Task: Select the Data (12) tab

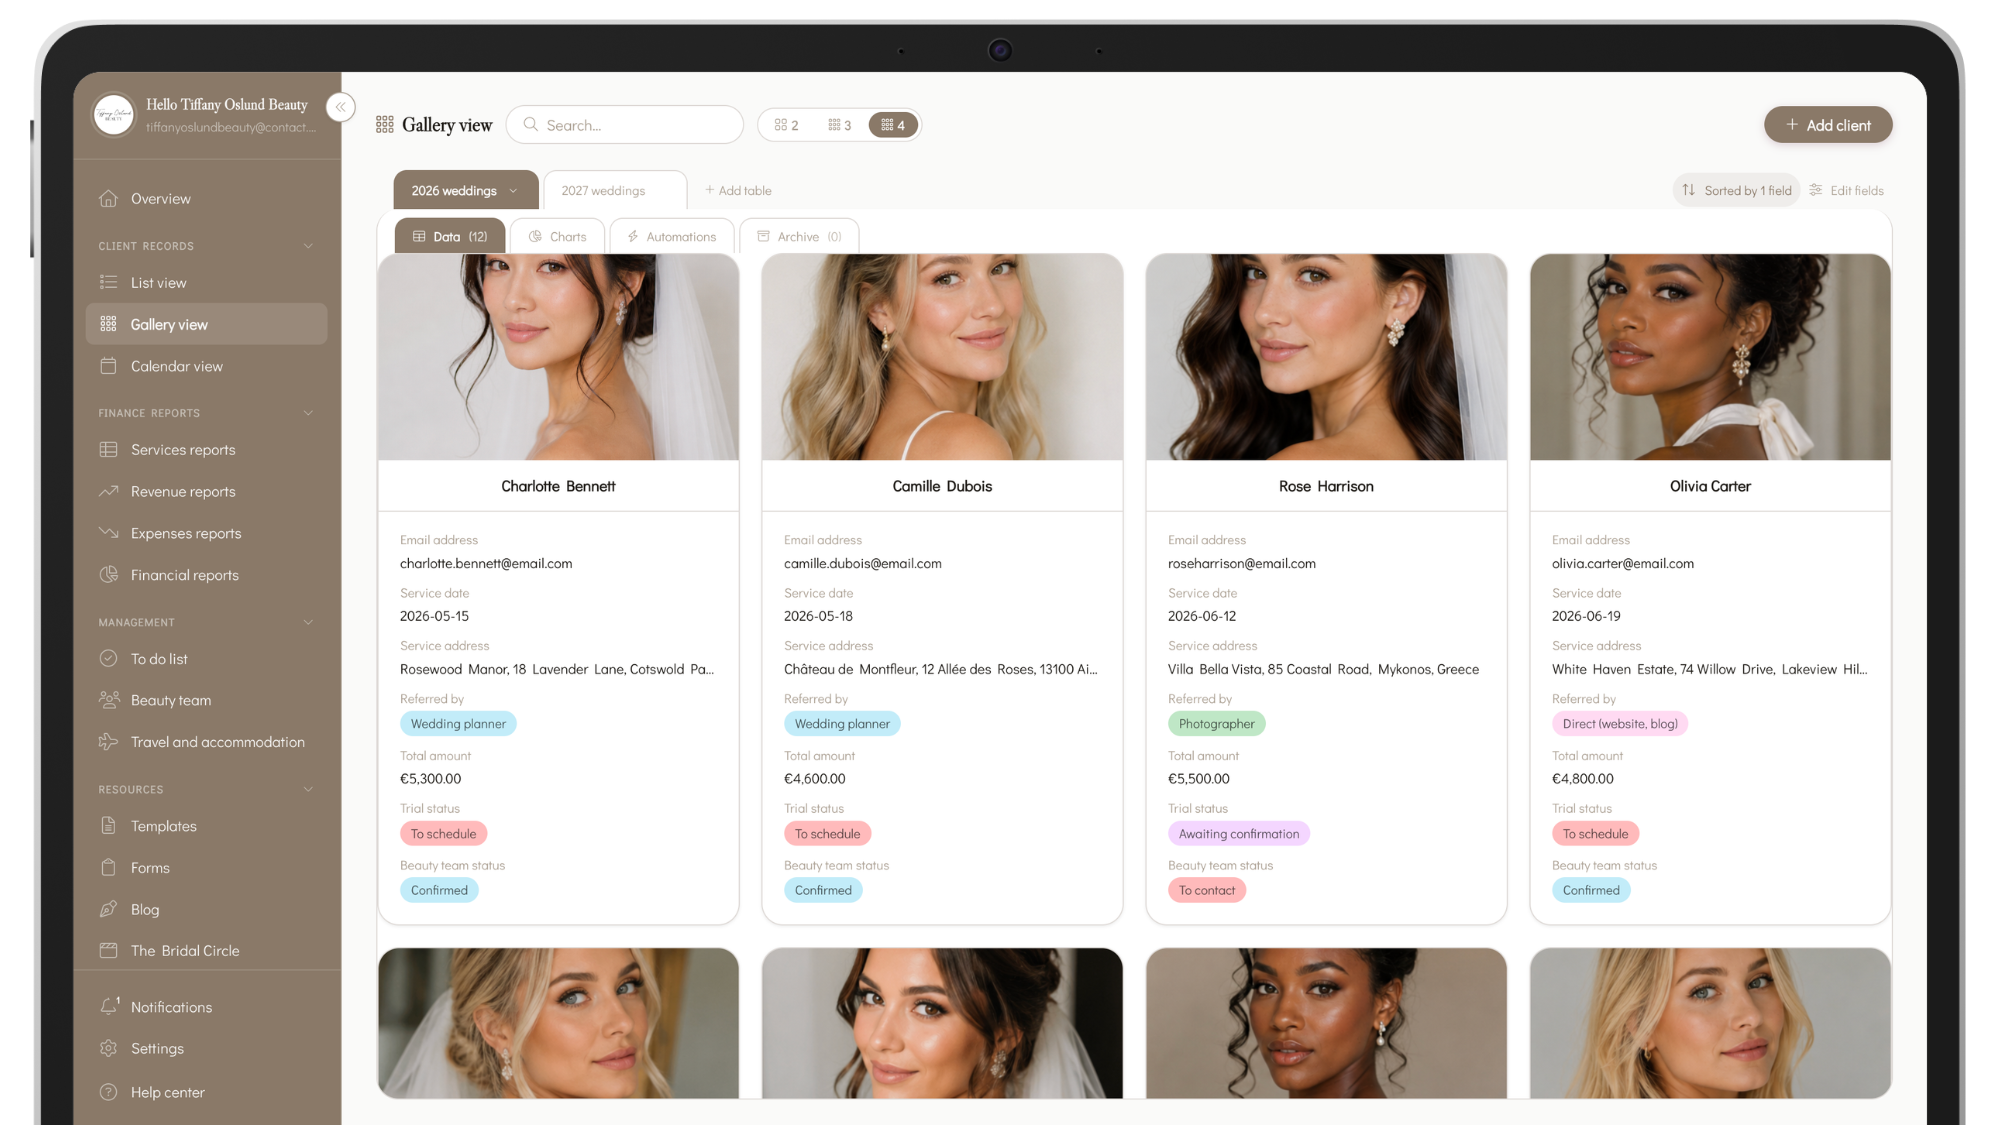Action: coord(450,237)
